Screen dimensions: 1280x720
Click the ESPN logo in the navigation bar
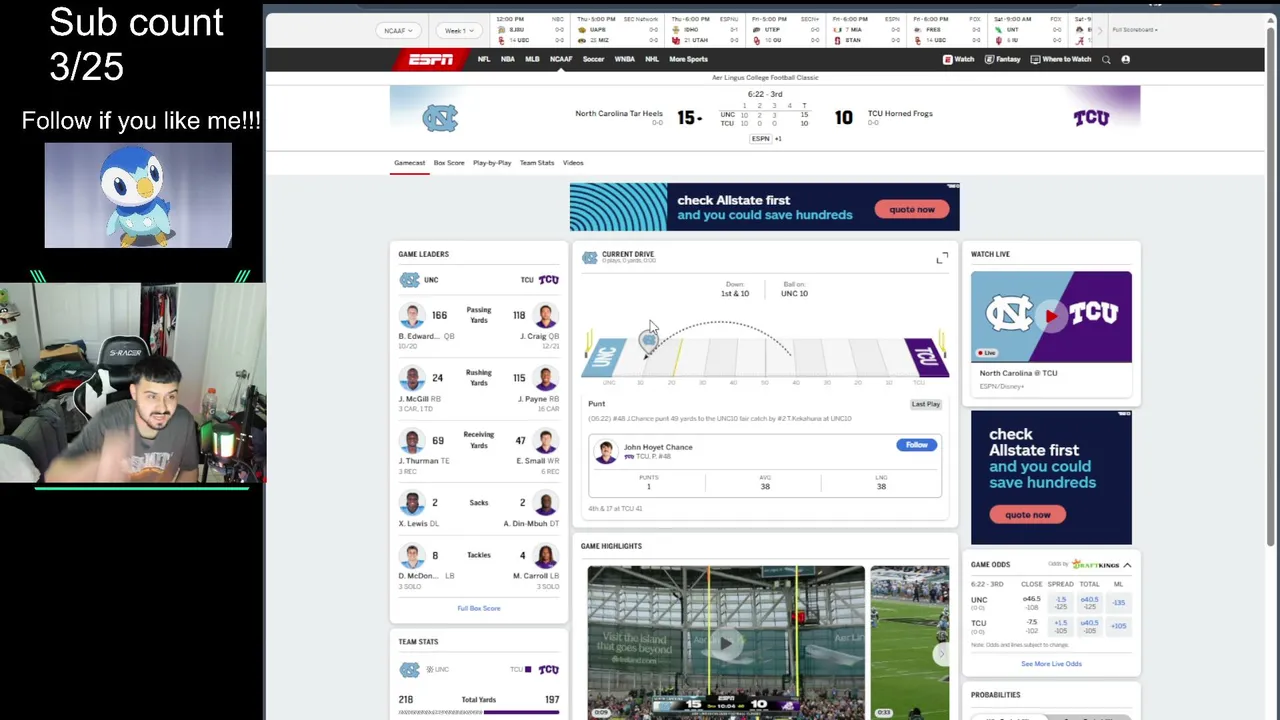pyautogui.click(x=431, y=59)
